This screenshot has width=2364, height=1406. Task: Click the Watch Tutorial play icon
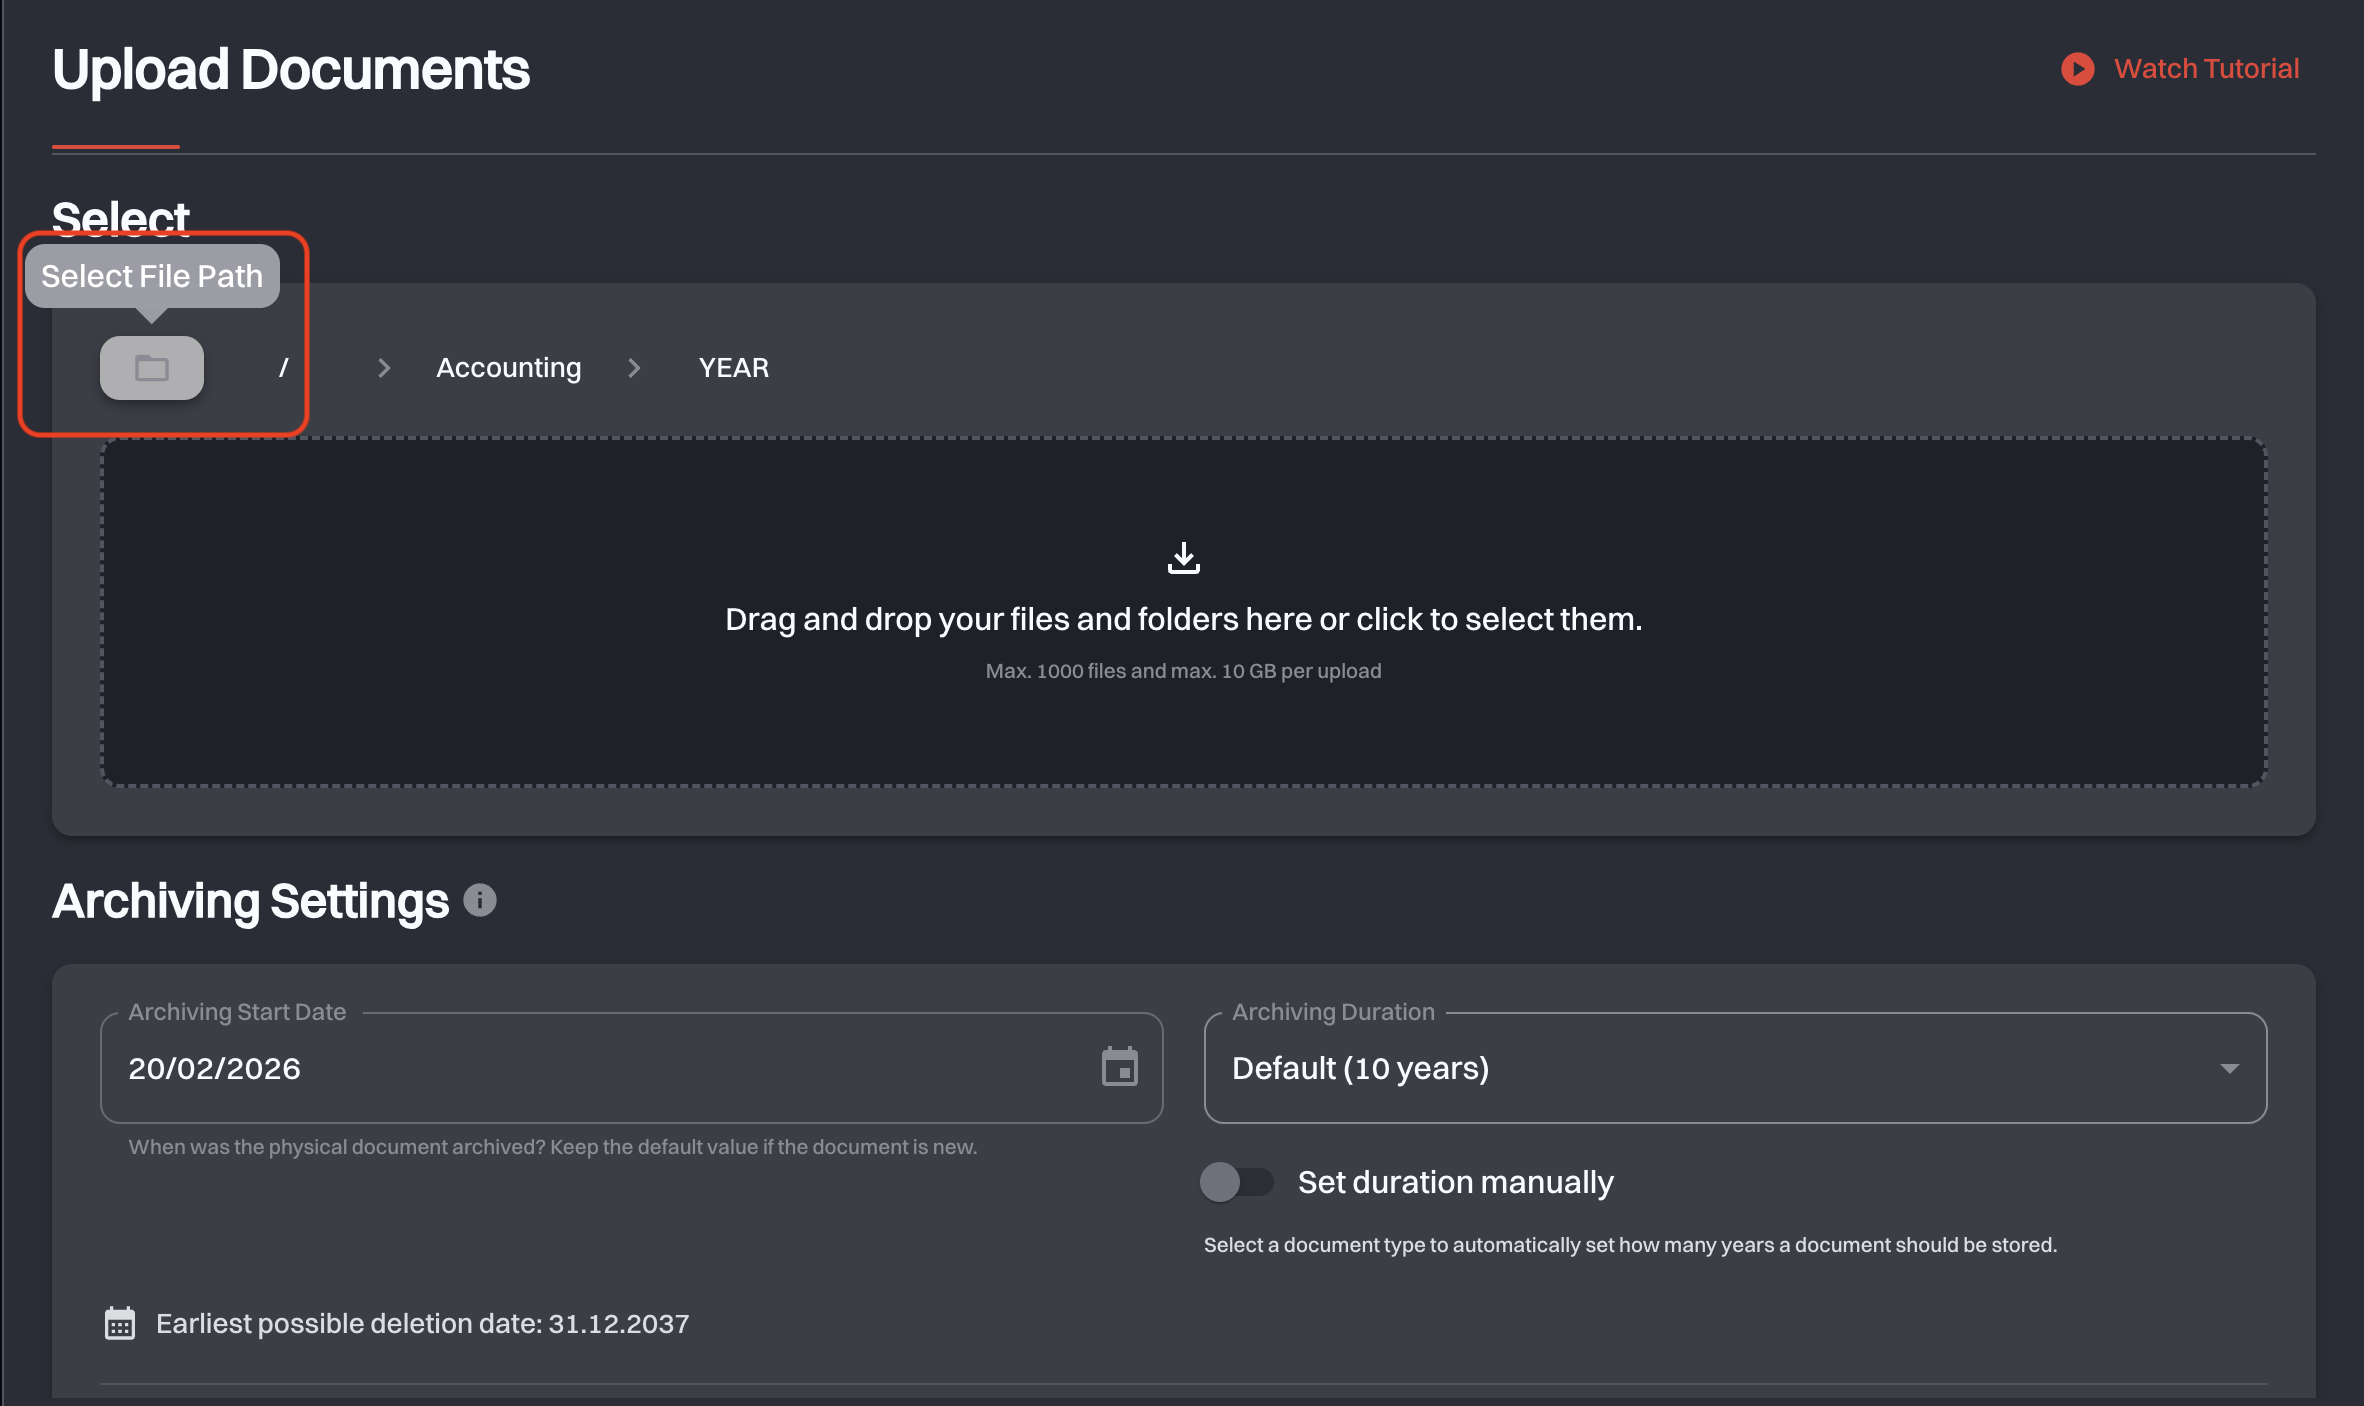click(2078, 69)
